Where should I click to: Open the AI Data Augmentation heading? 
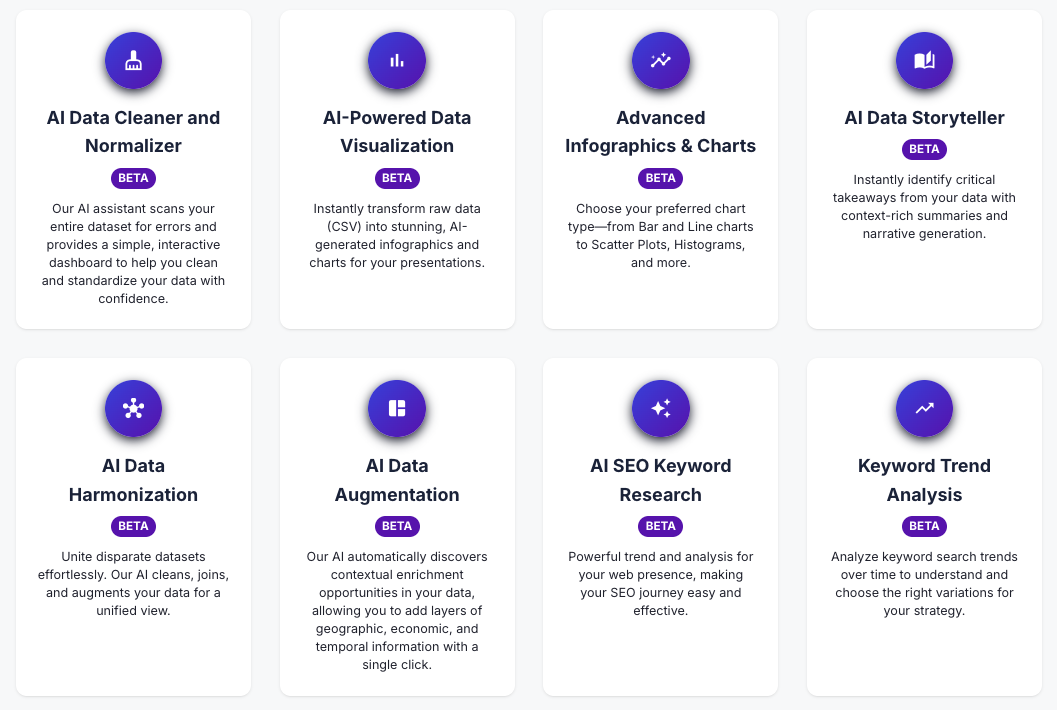[x=397, y=480]
